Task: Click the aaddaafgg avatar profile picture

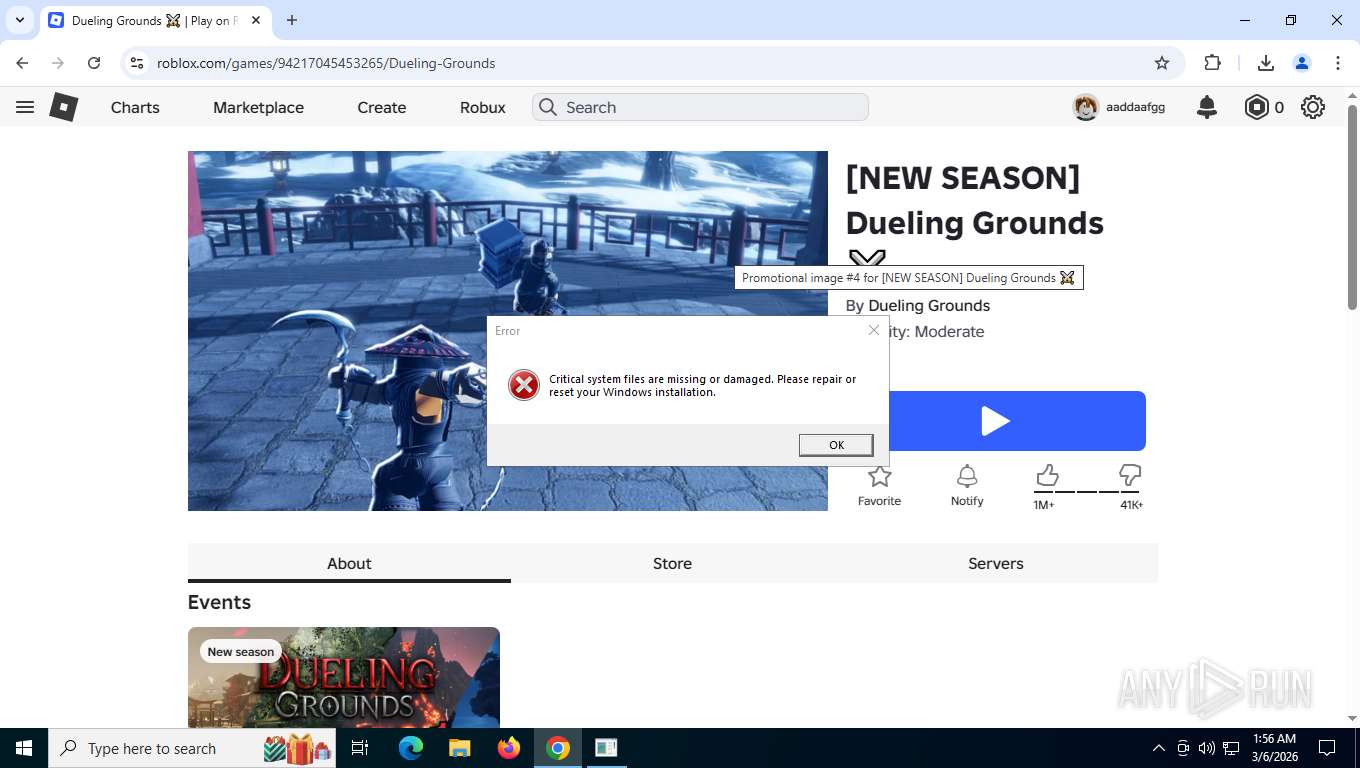Action: (1086, 107)
